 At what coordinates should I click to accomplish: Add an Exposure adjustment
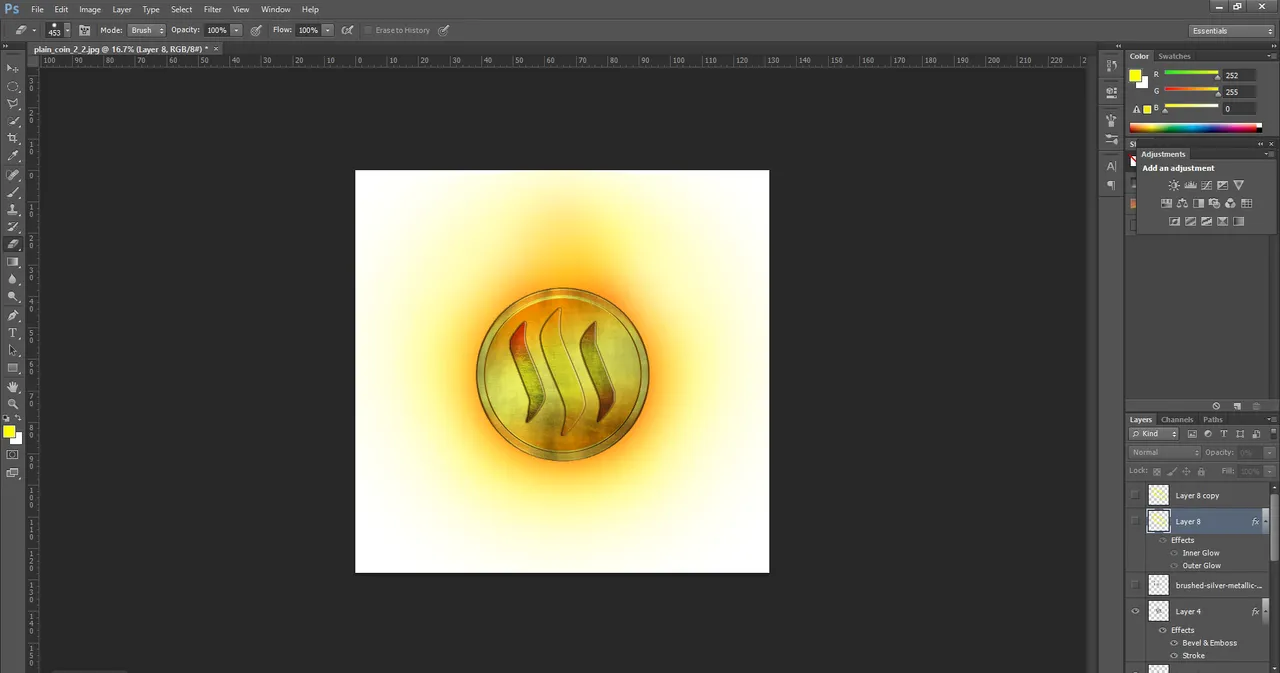coord(1222,185)
